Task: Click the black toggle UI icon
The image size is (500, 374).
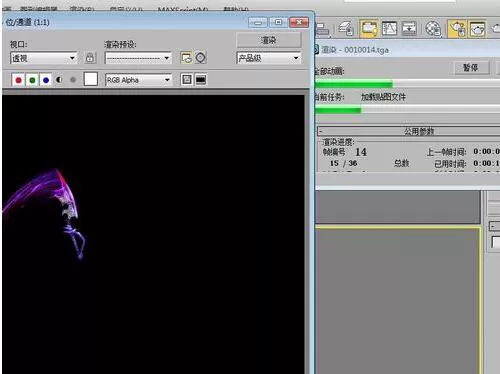Action: [201, 80]
